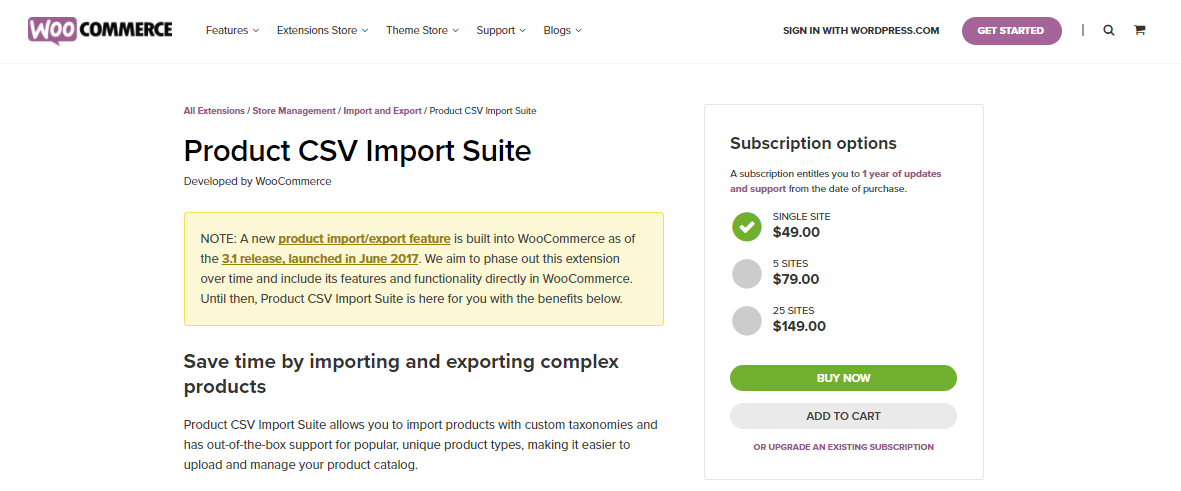Open the Store Management breadcrumb
The image size is (1181, 491).
coord(294,111)
